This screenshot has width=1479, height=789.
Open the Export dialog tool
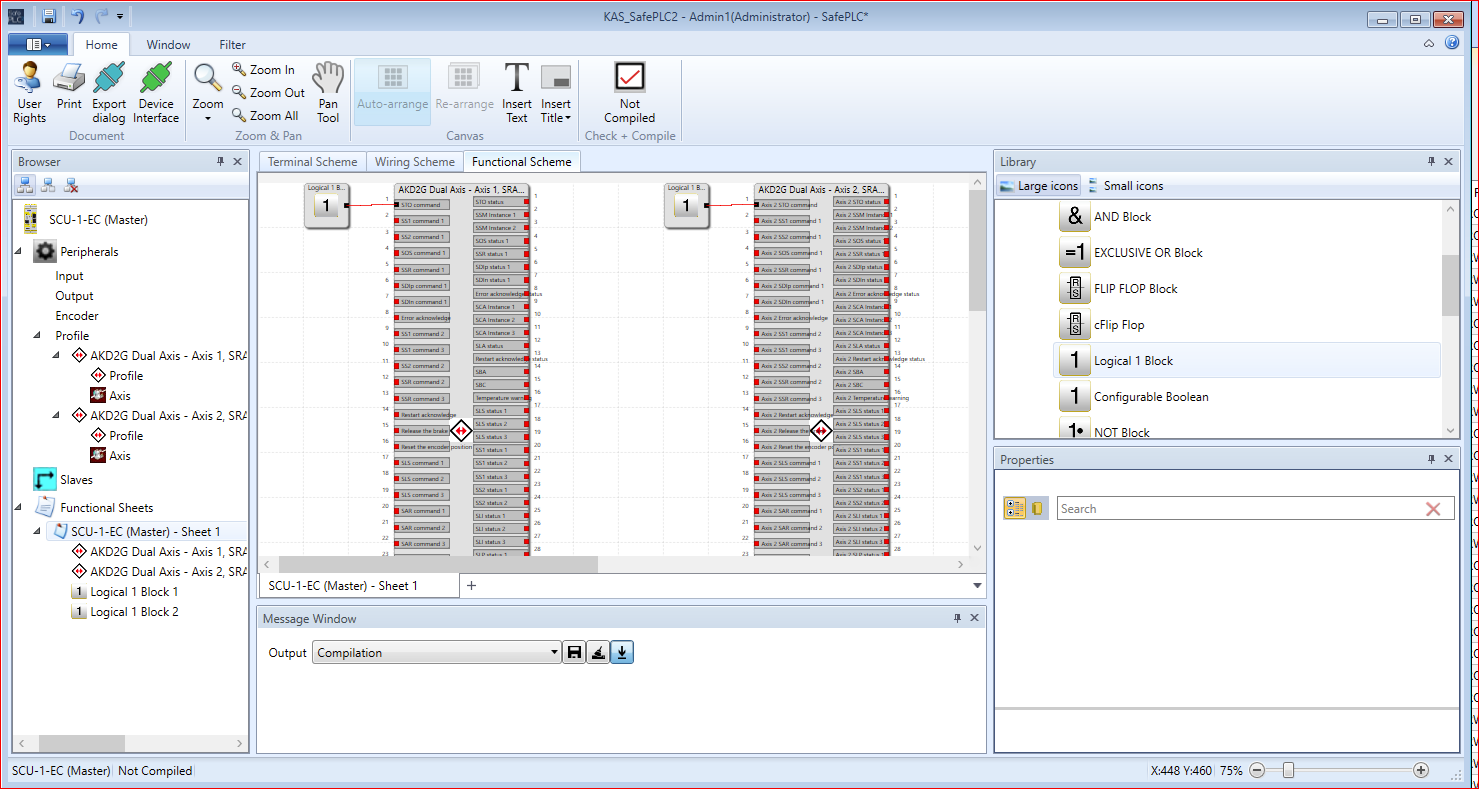tap(109, 92)
